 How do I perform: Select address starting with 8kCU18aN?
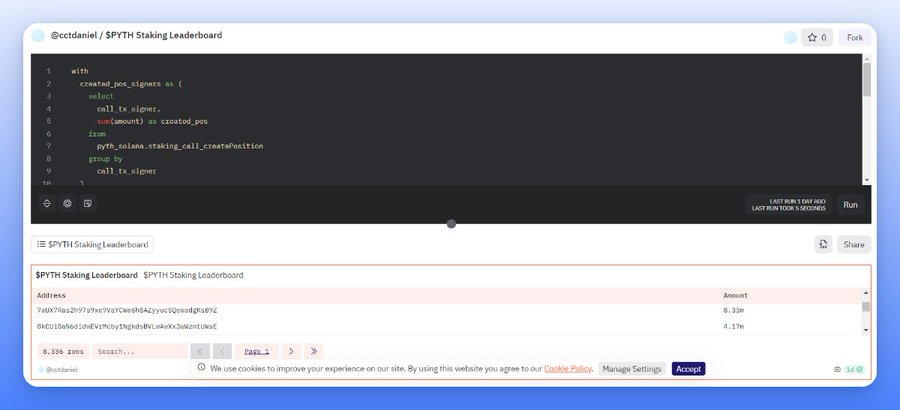tap(127, 327)
